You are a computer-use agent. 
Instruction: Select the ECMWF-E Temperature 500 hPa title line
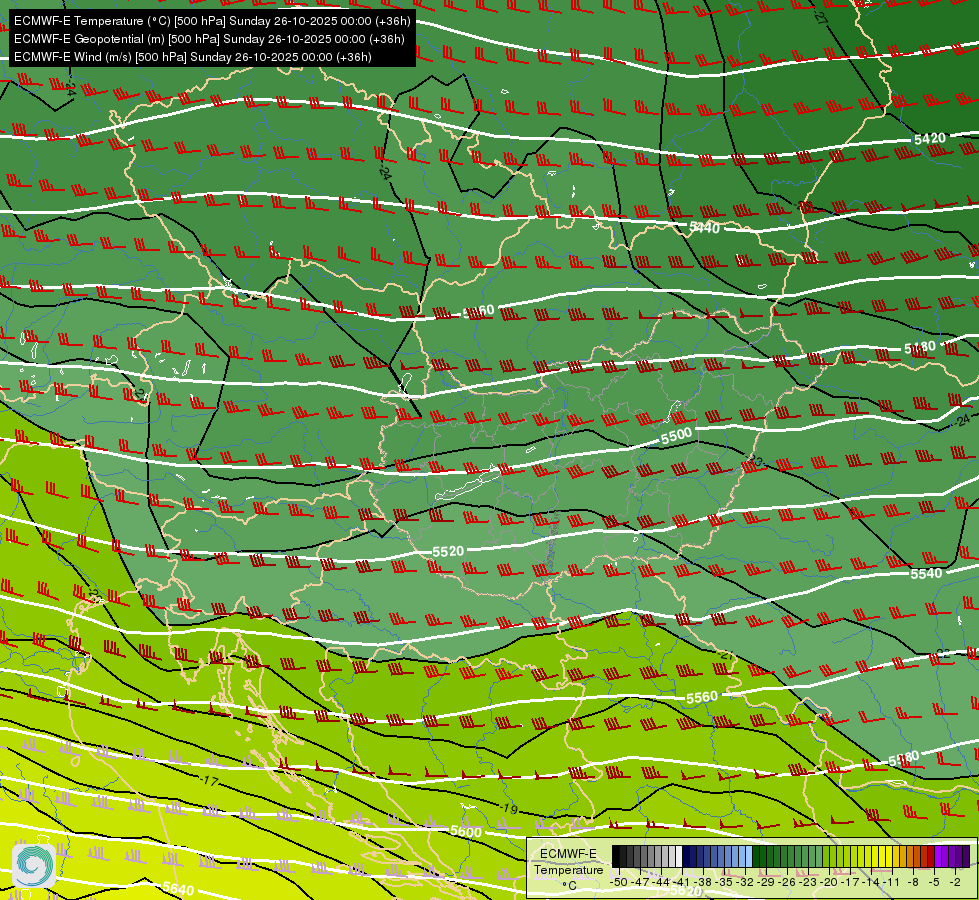212,21
